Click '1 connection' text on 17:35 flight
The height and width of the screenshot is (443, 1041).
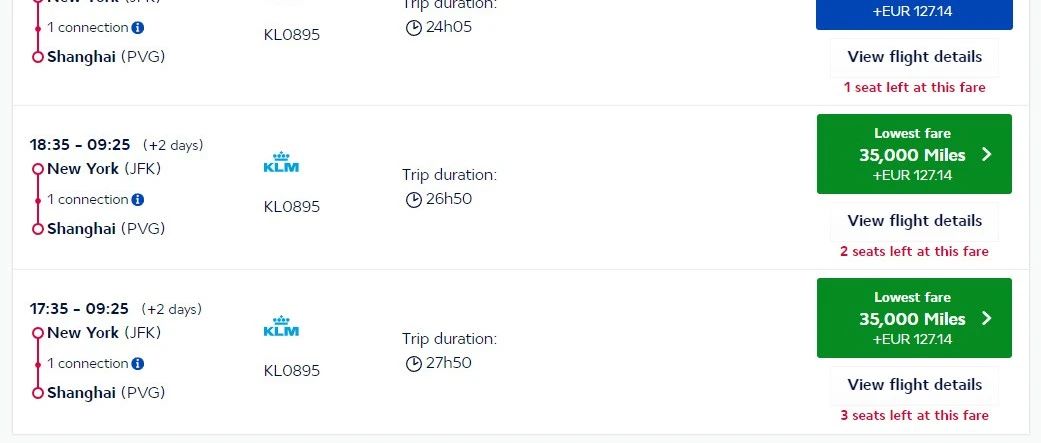pyautogui.click(x=88, y=364)
